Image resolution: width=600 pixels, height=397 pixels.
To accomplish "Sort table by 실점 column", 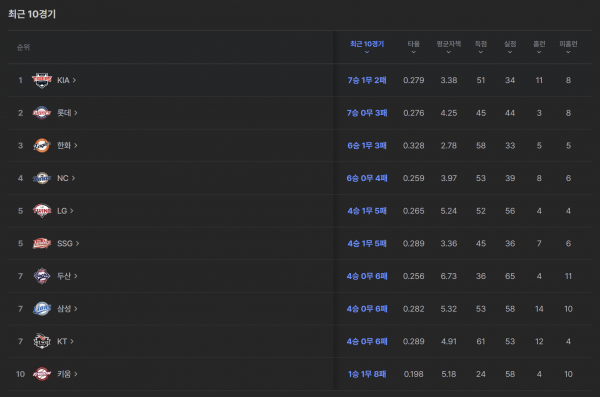I will tap(510, 47).
